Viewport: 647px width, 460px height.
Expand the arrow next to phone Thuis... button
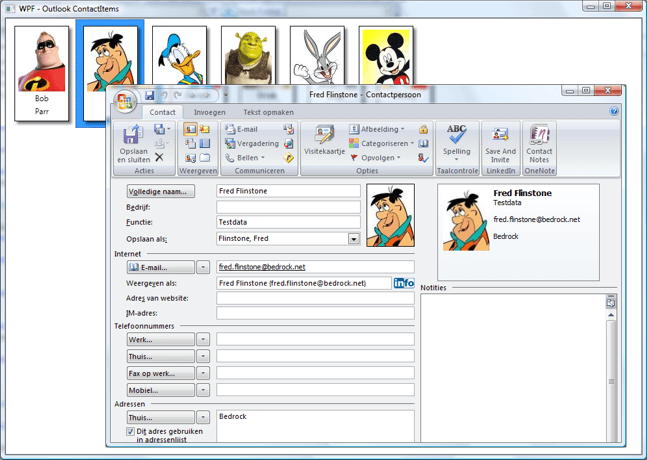tap(203, 356)
